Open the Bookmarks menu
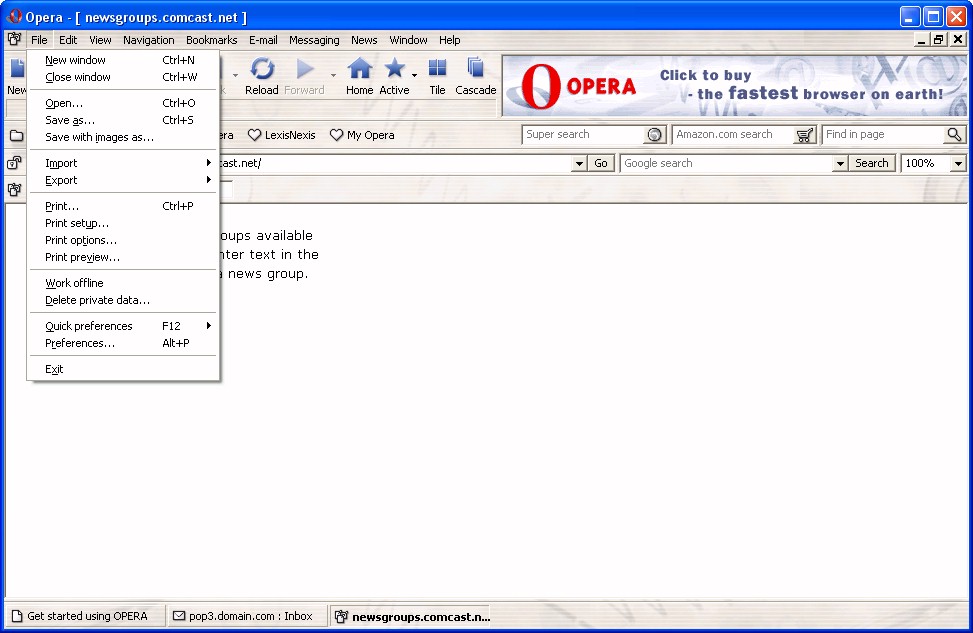The image size is (973, 633). point(211,40)
